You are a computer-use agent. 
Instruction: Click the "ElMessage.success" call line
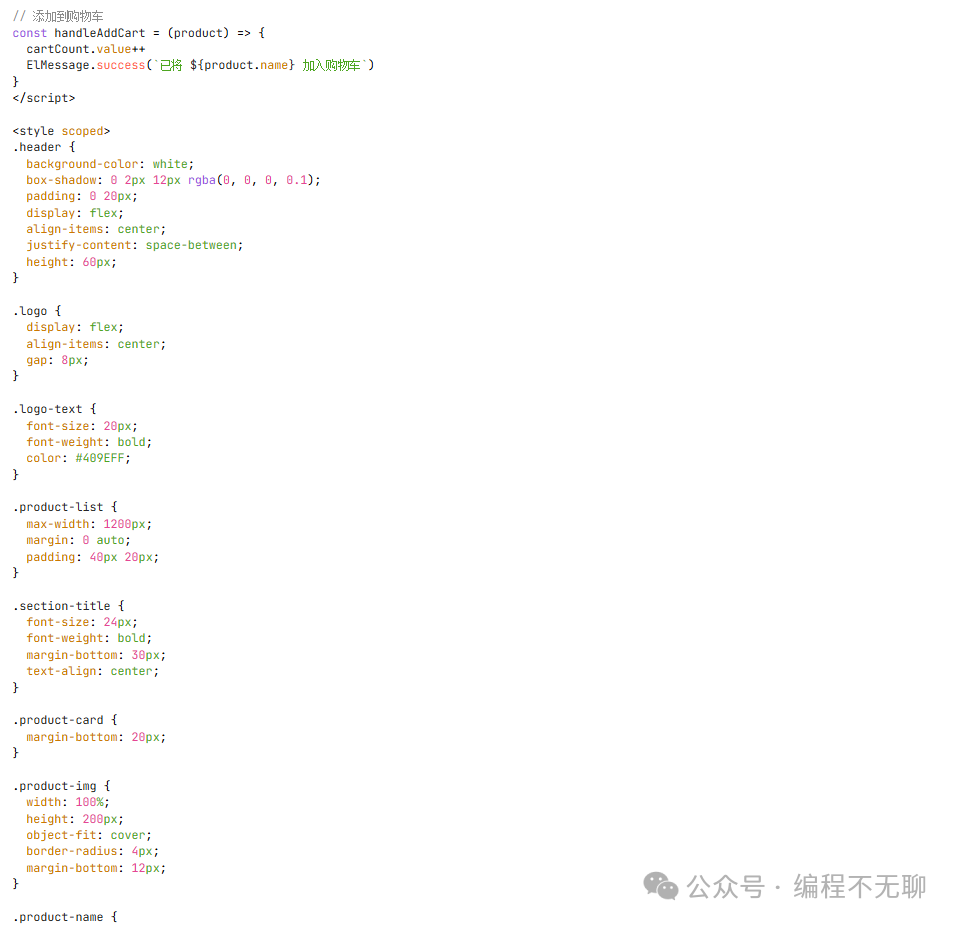tap(200, 65)
